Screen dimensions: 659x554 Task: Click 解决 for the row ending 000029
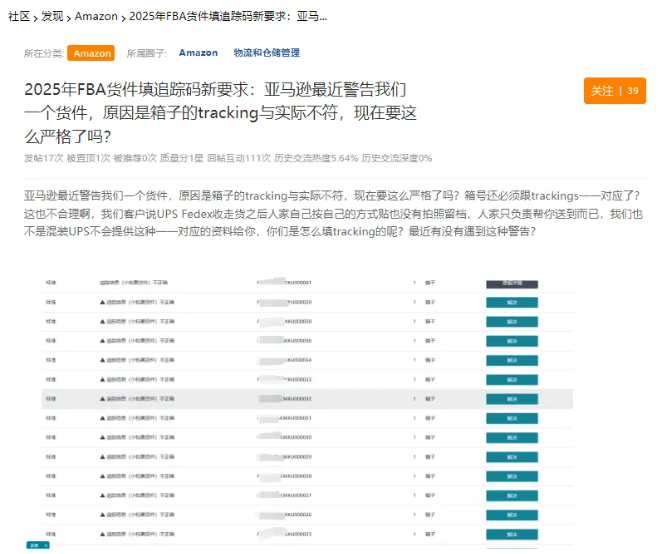pos(512,457)
